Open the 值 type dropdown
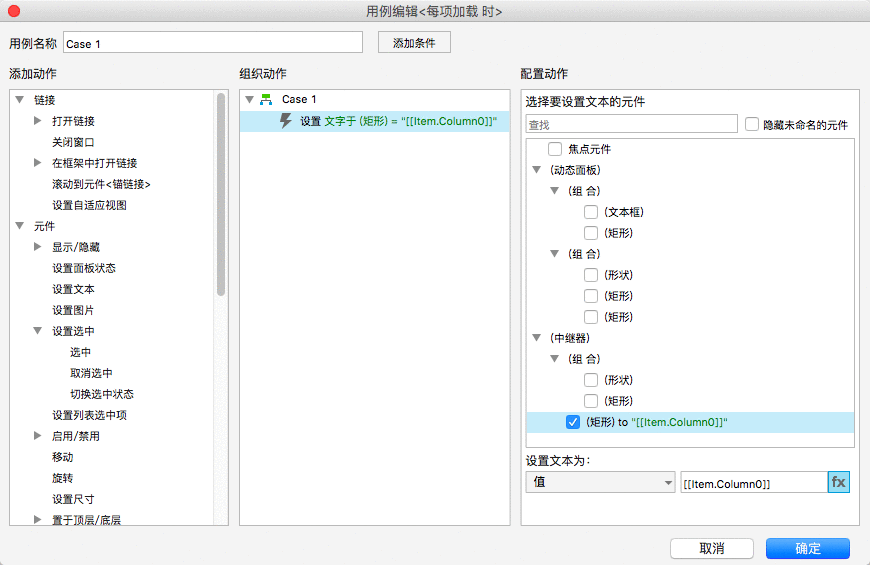870x565 pixels. pos(600,482)
